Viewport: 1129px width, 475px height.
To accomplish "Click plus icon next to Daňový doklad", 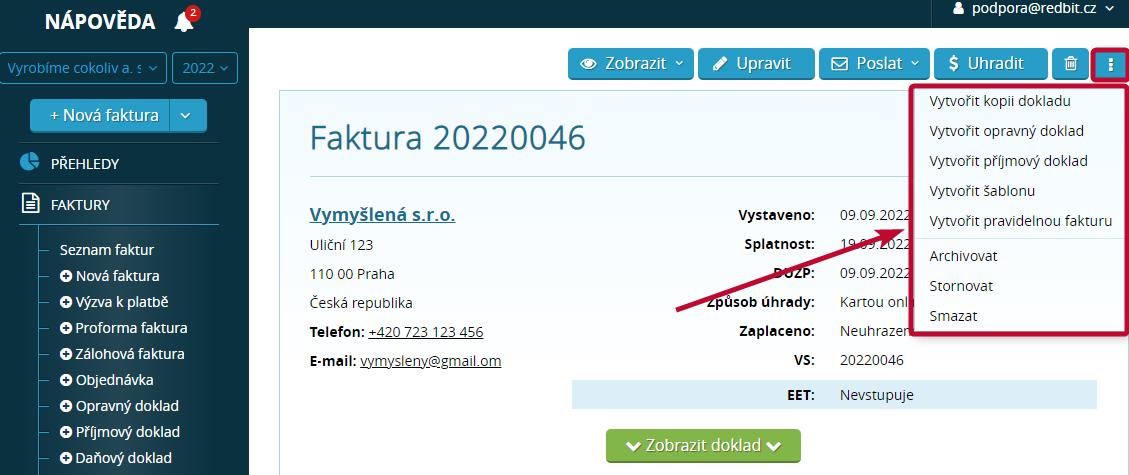I will point(66,458).
